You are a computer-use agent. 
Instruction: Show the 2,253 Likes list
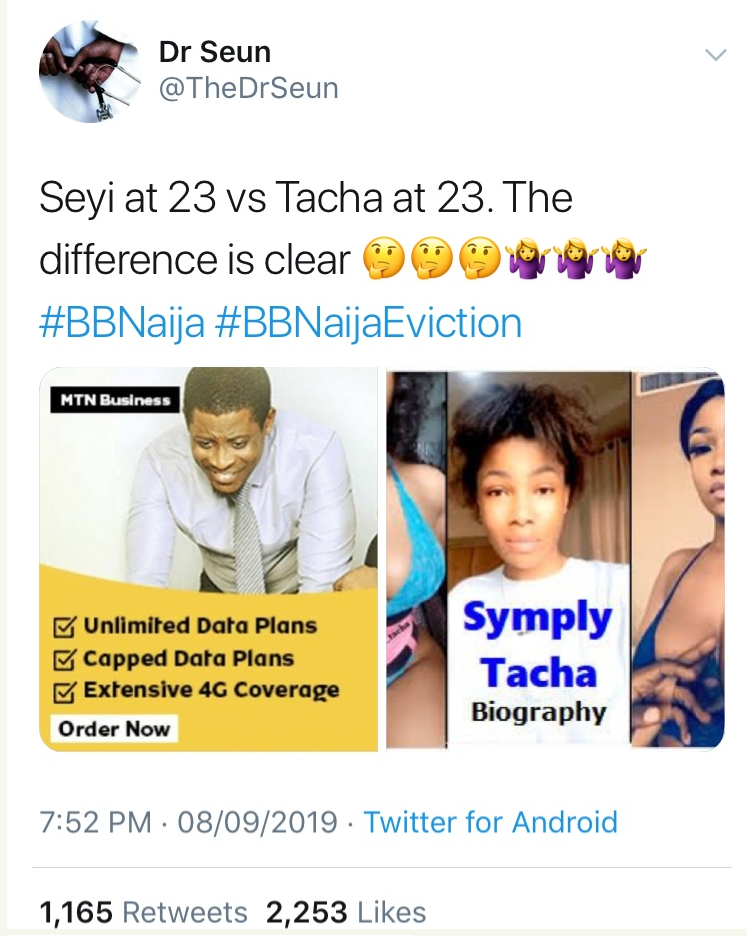tap(345, 911)
